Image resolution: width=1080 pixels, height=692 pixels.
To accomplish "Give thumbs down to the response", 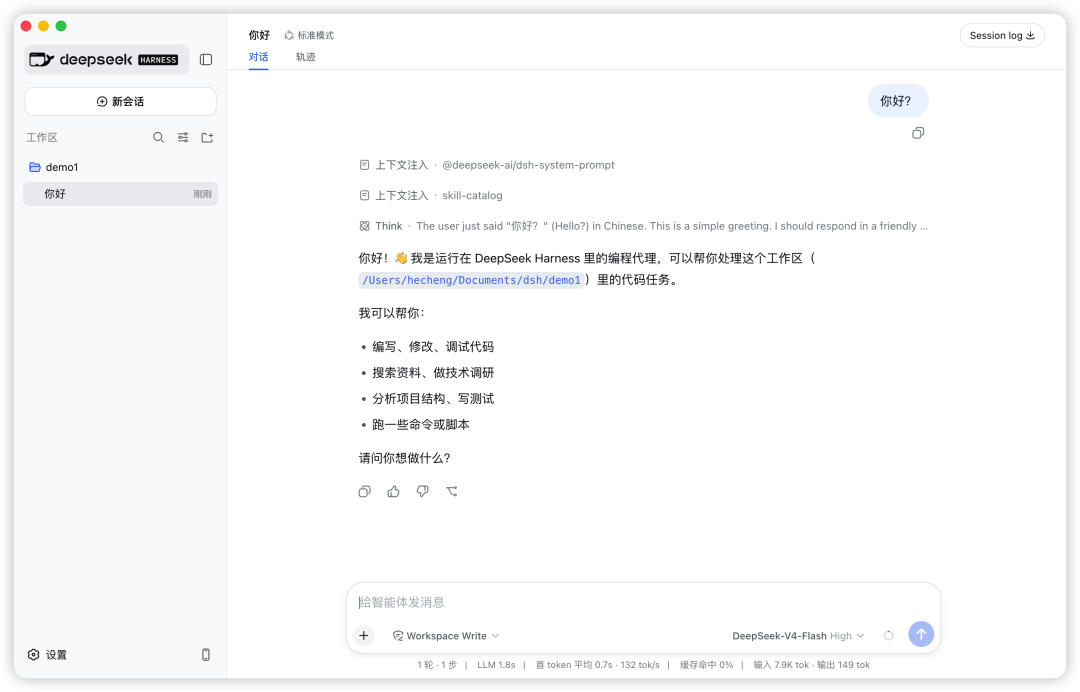I will click(423, 492).
